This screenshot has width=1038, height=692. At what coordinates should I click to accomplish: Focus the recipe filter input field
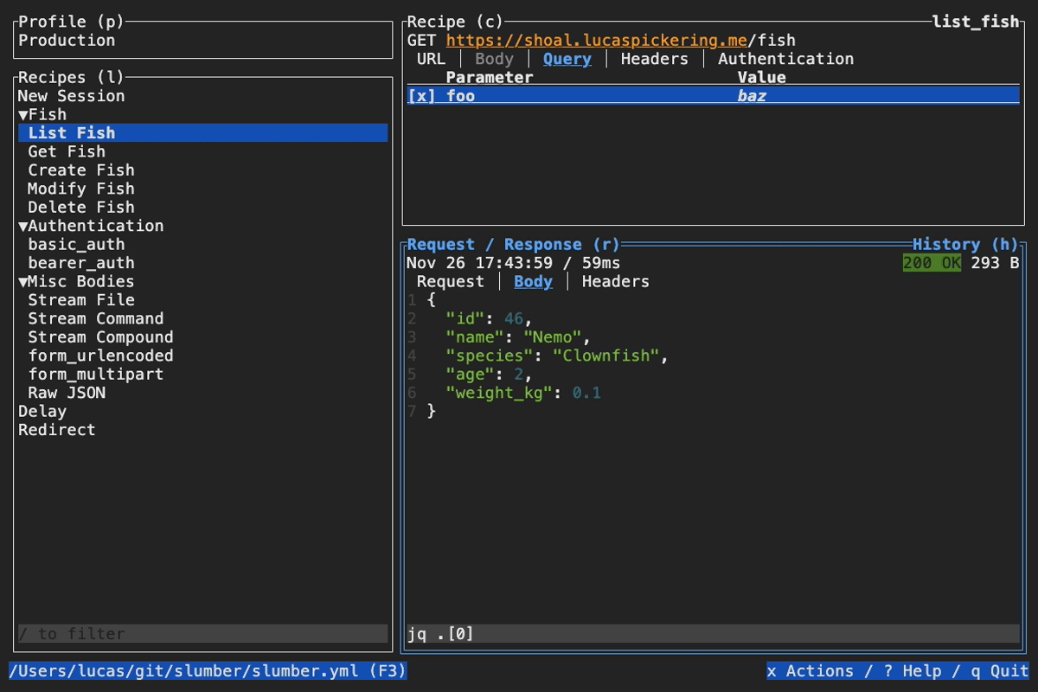202,634
